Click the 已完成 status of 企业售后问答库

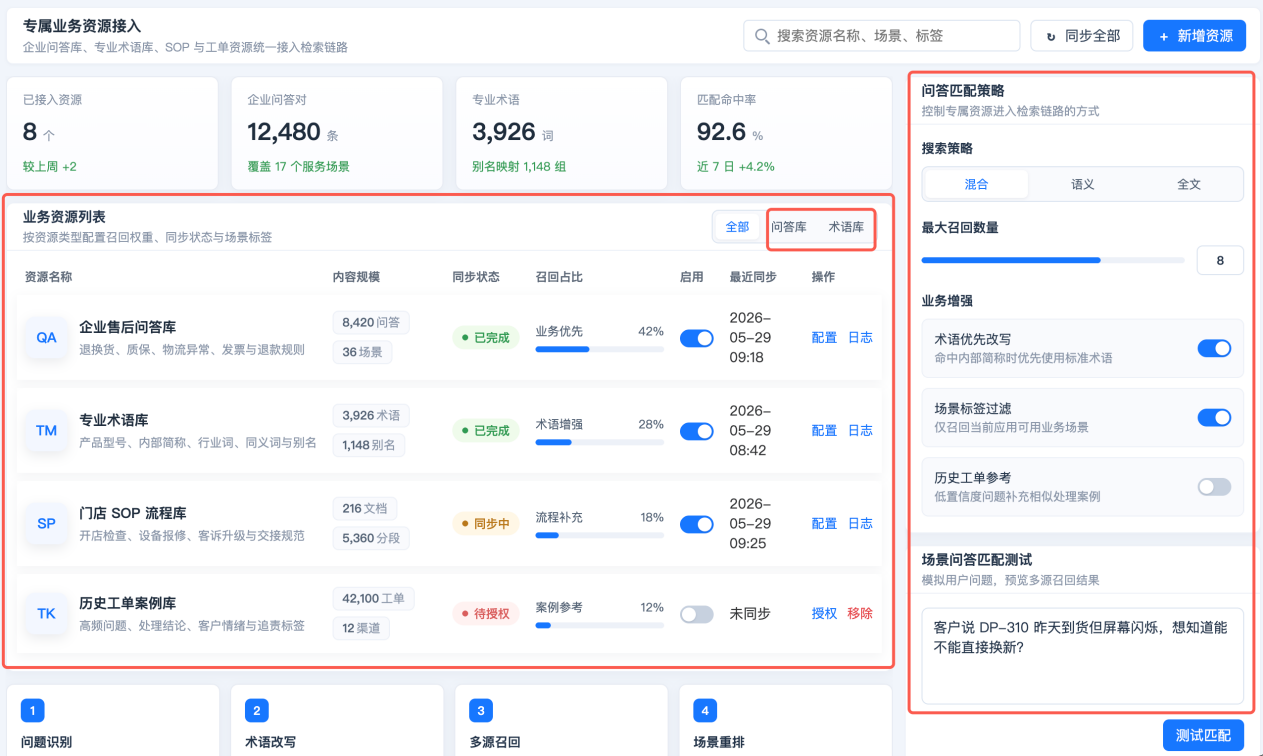coord(485,338)
